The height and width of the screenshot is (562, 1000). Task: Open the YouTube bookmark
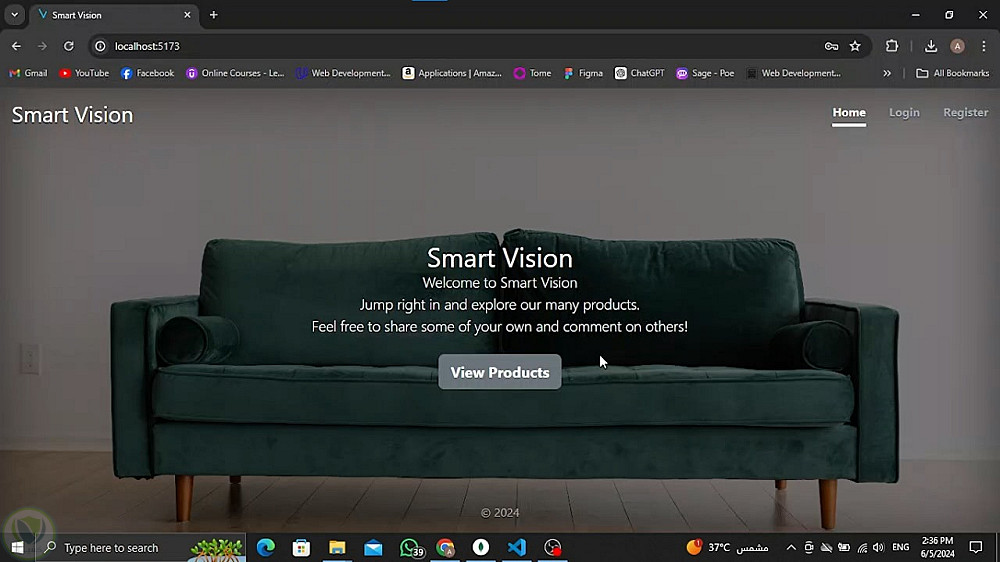tap(84, 73)
